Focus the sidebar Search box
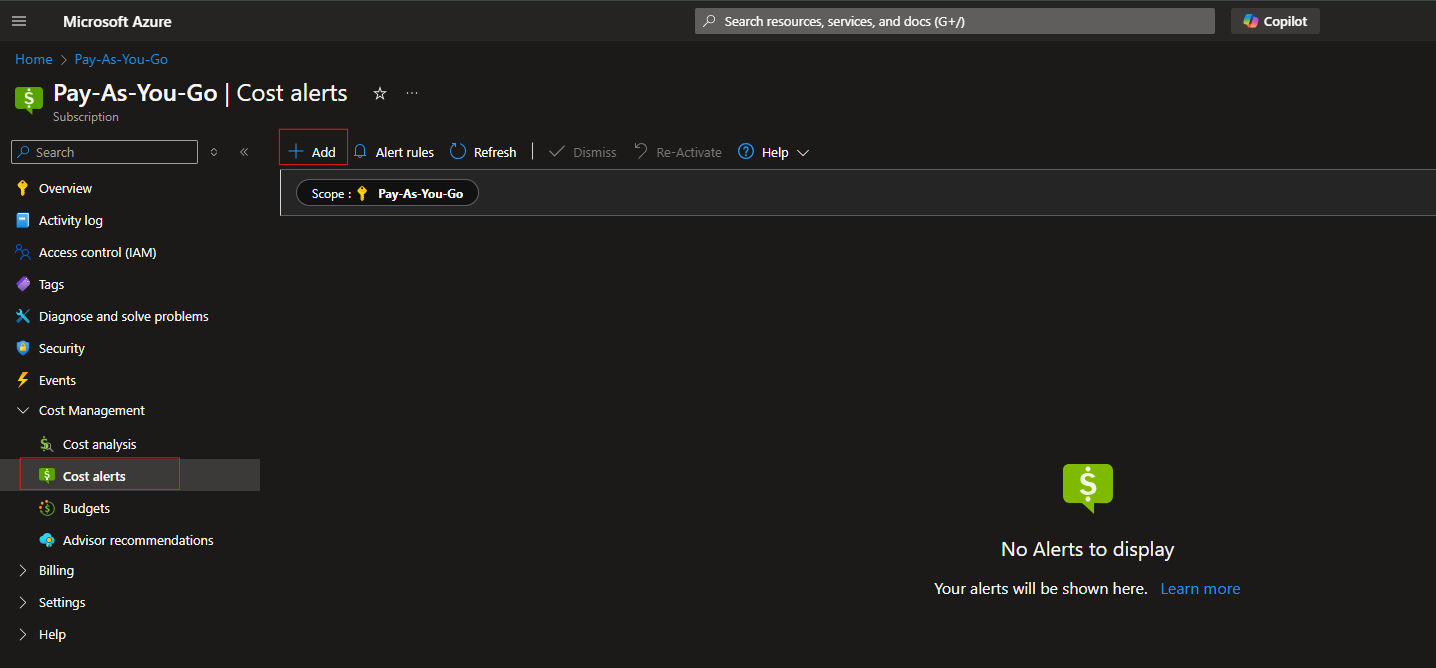 (x=104, y=152)
